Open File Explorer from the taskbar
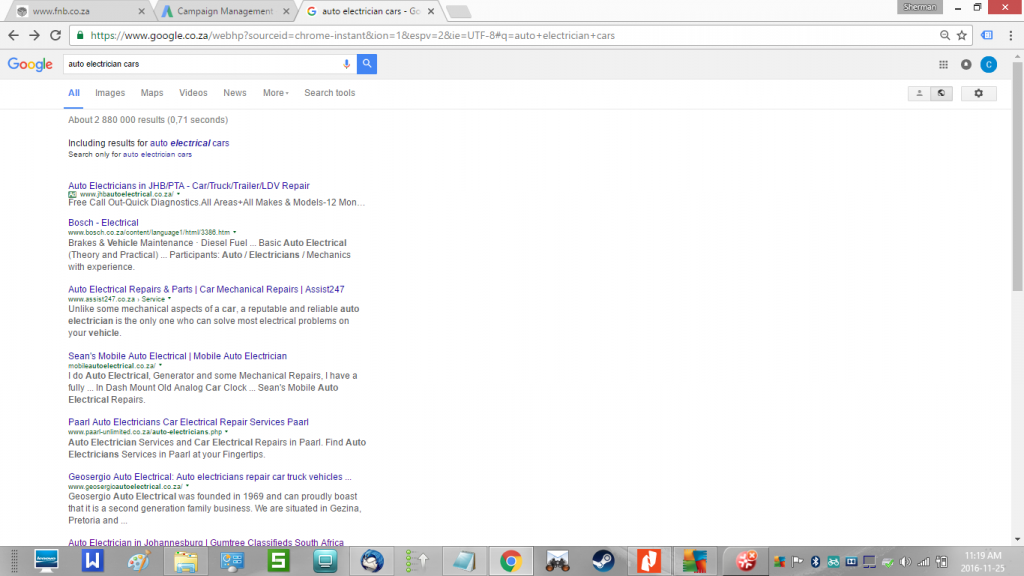The width and height of the screenshot is (1024, 576). click(185, 561)
